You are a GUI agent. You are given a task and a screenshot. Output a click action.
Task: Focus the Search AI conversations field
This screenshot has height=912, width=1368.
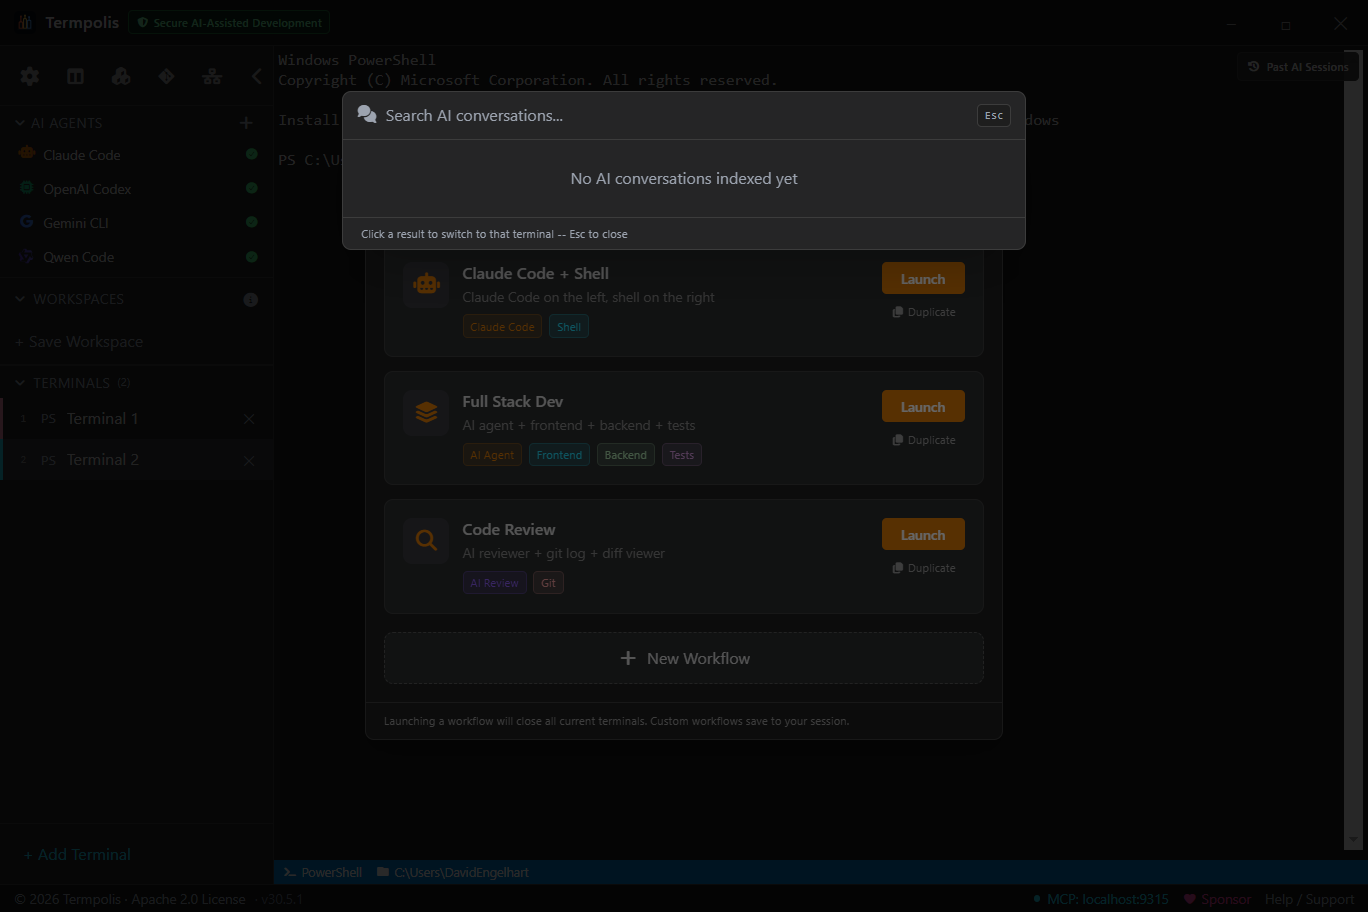676,116
